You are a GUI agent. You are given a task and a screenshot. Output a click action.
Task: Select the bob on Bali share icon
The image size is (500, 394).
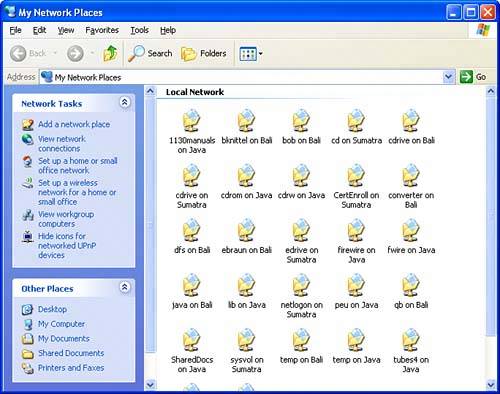(301, 121)
